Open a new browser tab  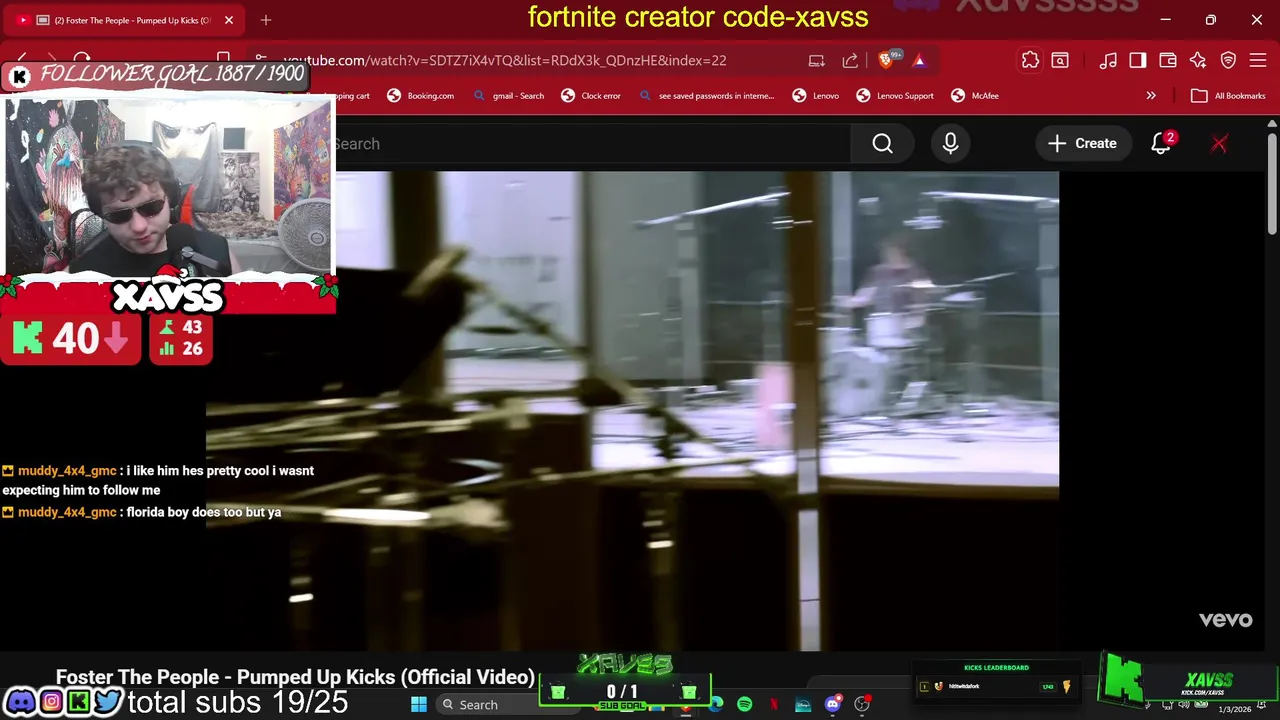[x=266, y=20]
